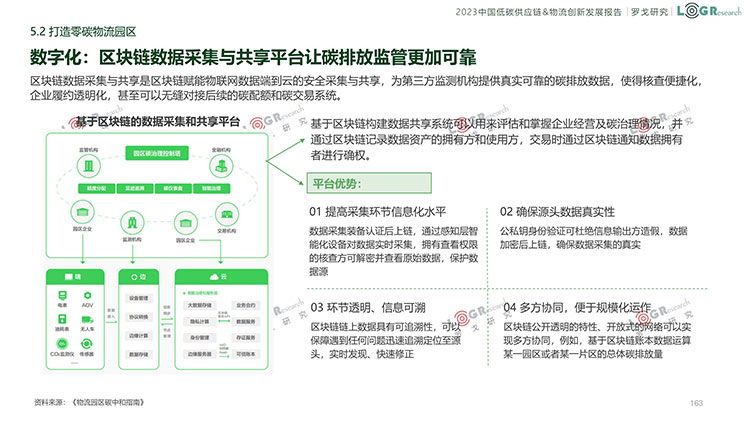
Task: Click the paragraph starting 数据采集装备认证后上链
Action: click(x=394, y=251)
